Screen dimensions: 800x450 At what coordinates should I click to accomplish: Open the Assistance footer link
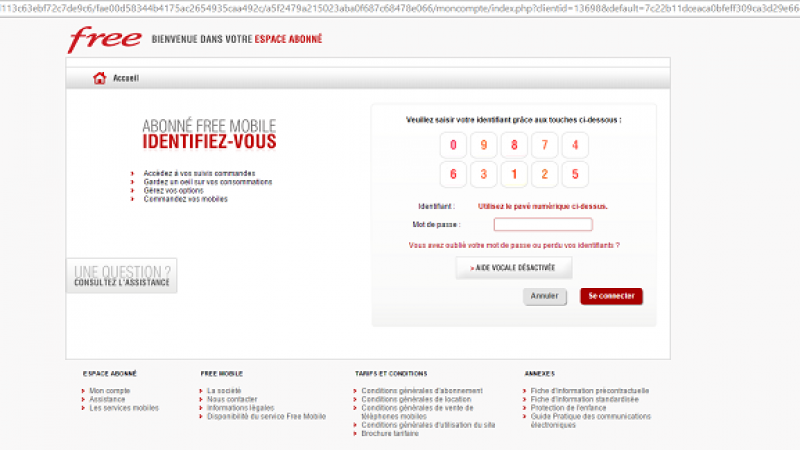107,399
